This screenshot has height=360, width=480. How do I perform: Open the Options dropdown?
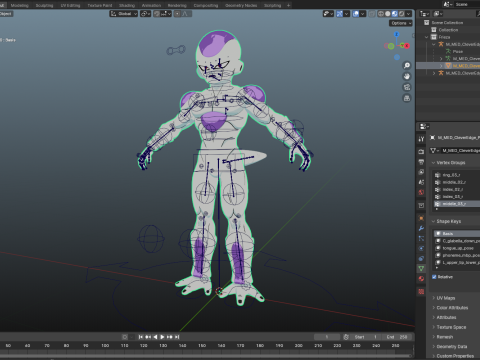point(401,23)
